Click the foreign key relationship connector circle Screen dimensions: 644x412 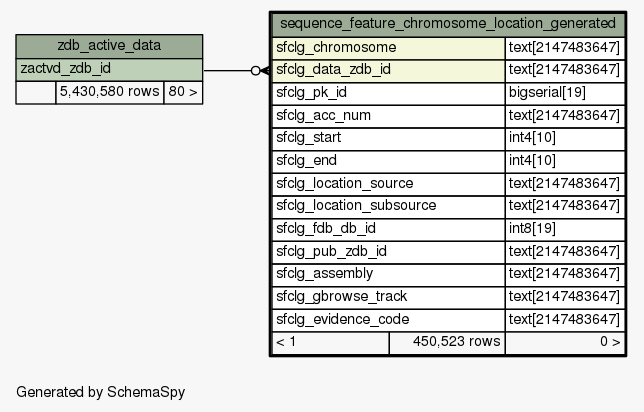[x=255, y=71]
